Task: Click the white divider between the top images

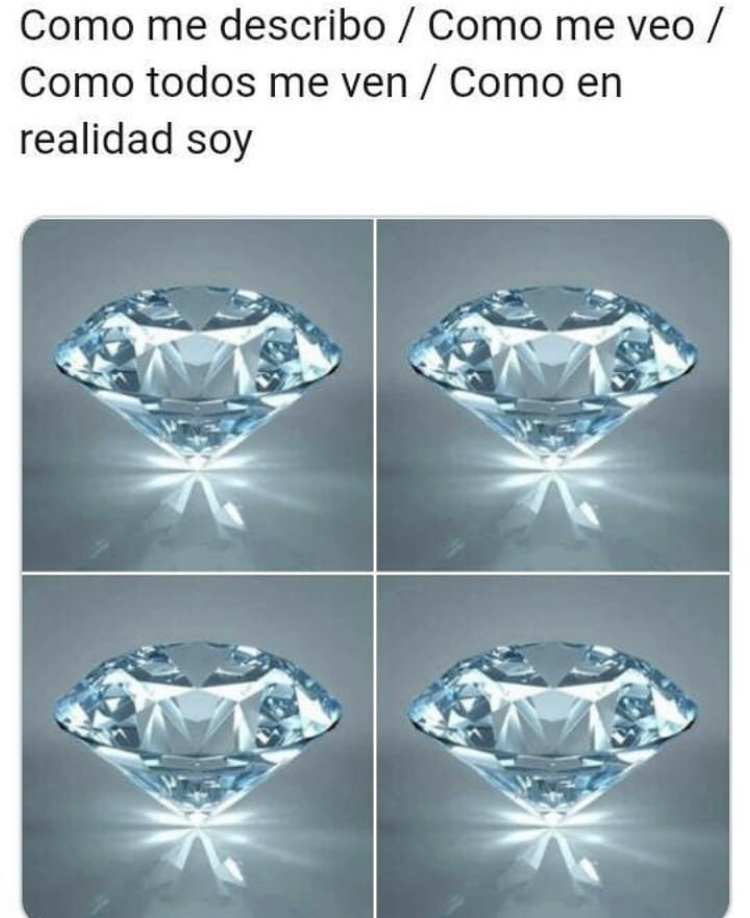Action: pyautogui.click(x=375, y=395)
